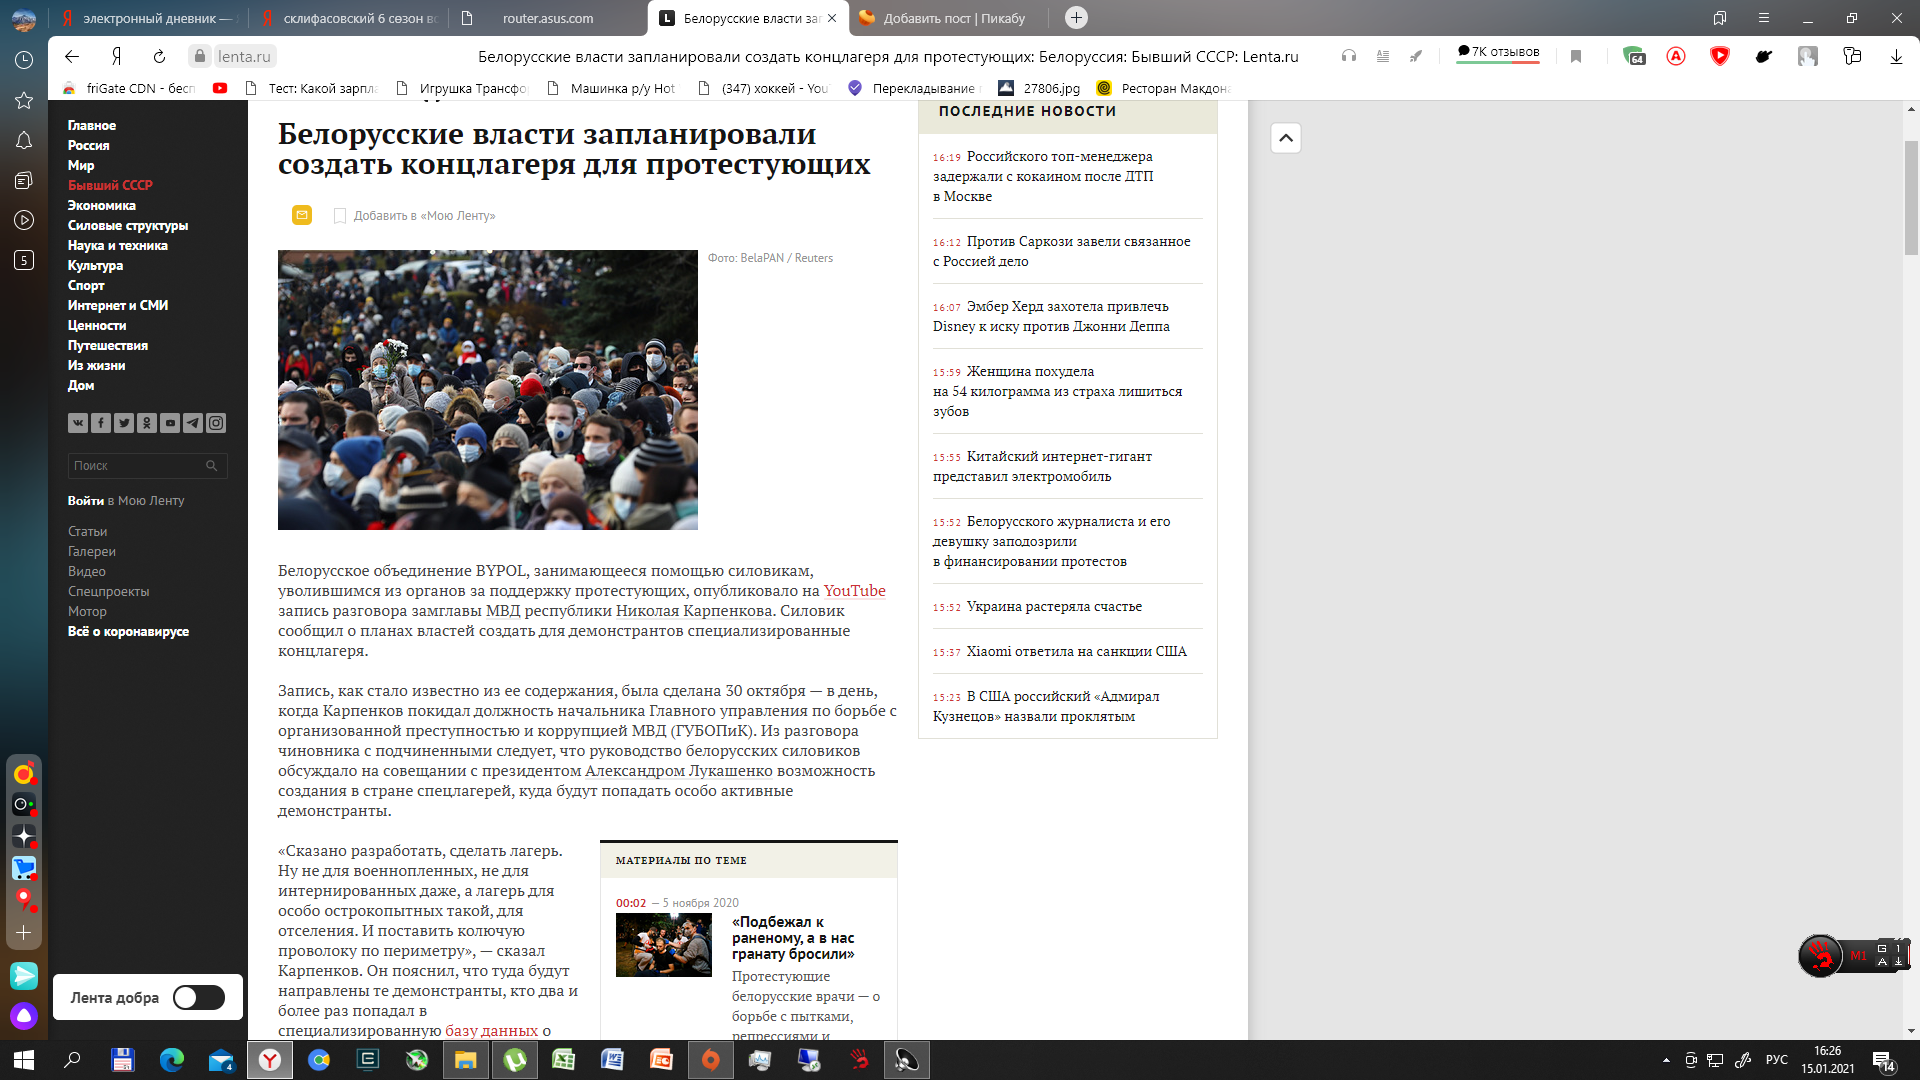The width and height of the screenshot is (1920, 1080).
Task: Click the yellow email share icon
Action: 301,215
